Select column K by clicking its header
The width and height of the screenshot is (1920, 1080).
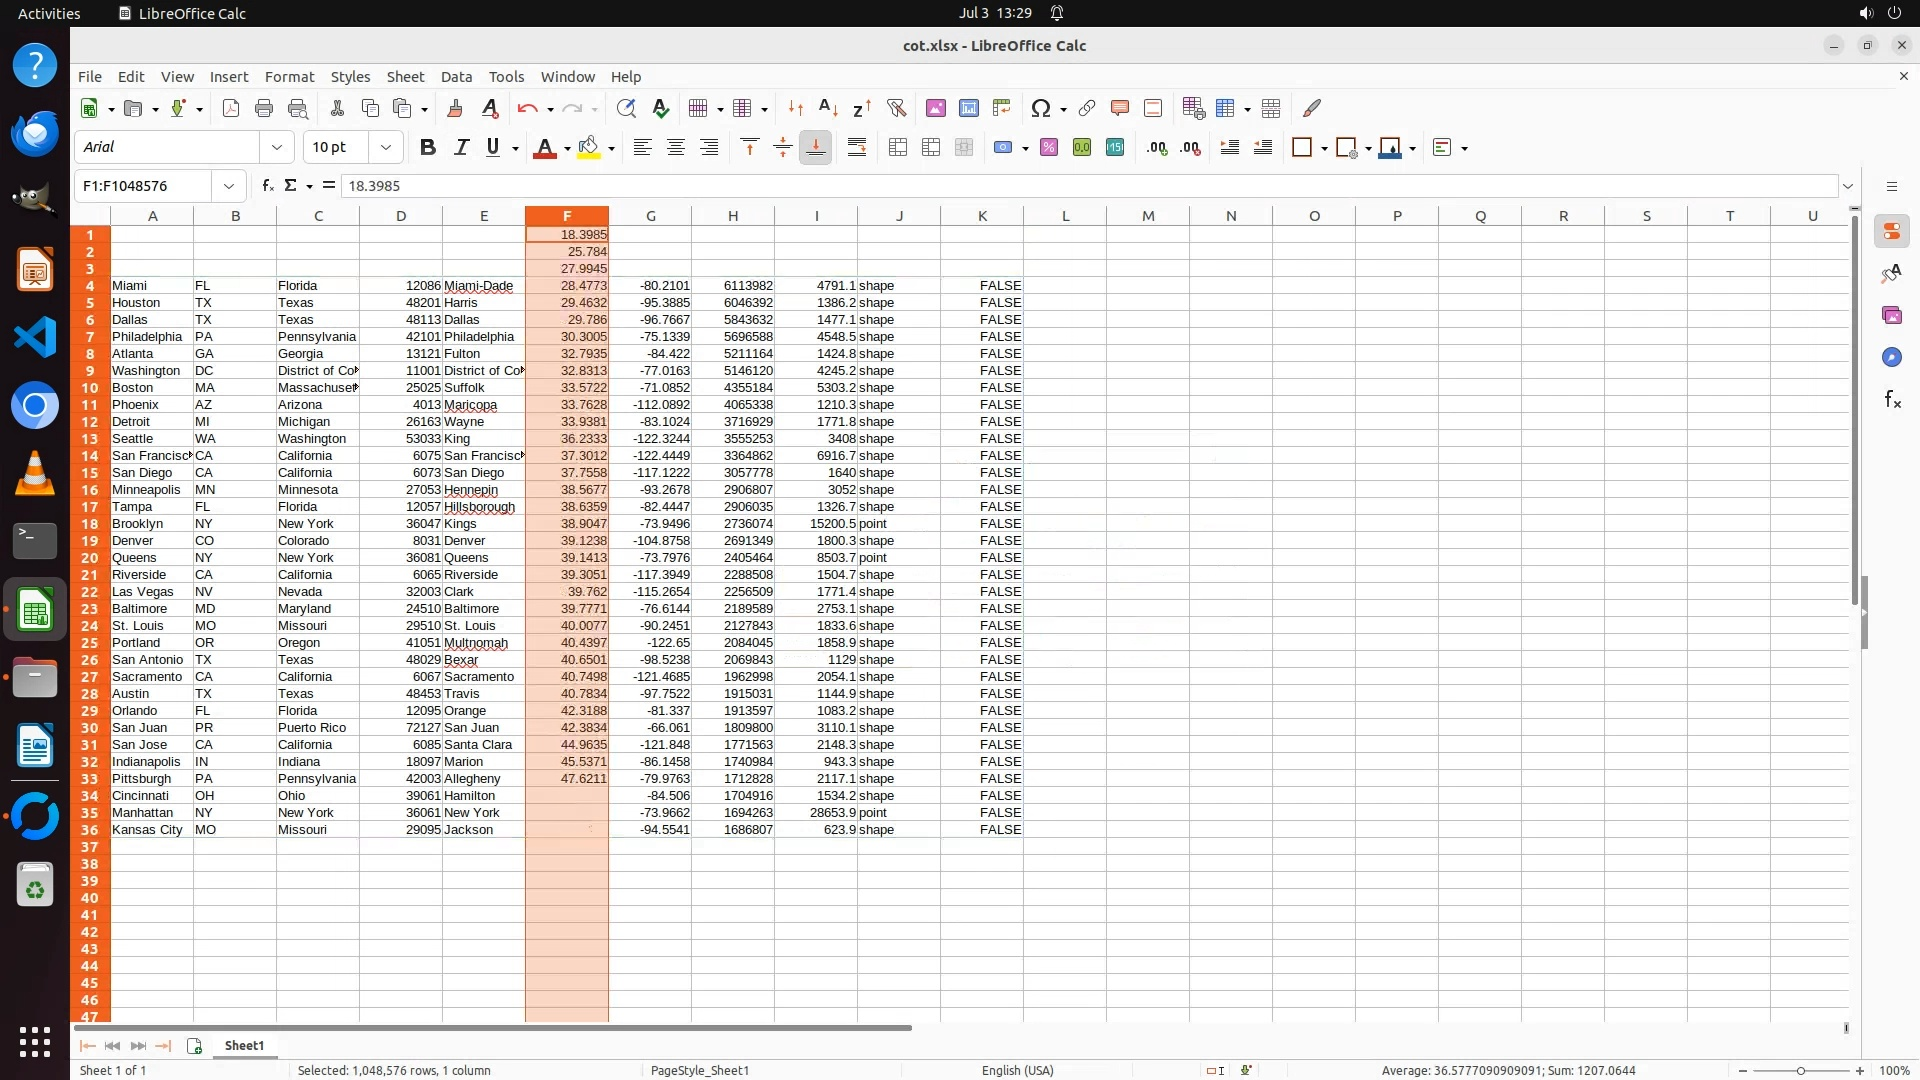tap(982, 216)
